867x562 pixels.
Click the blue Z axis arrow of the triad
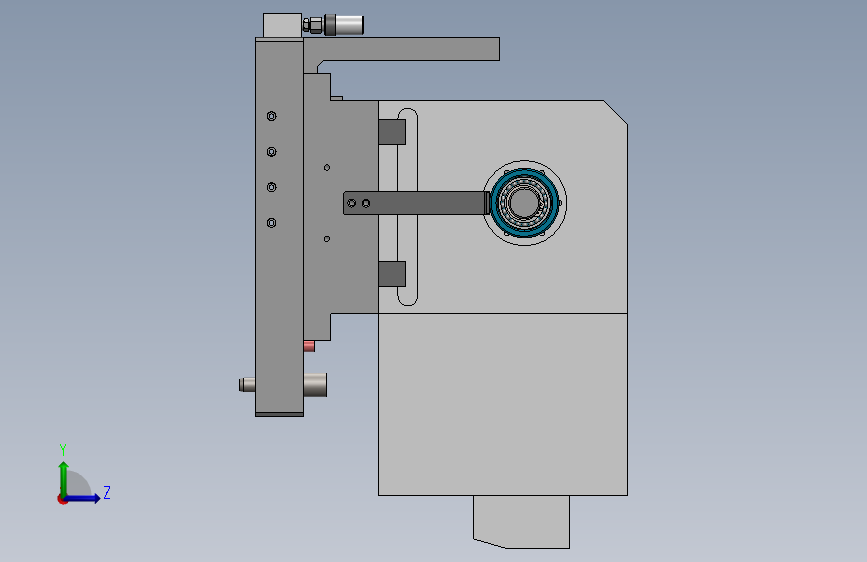coord(83,498)
